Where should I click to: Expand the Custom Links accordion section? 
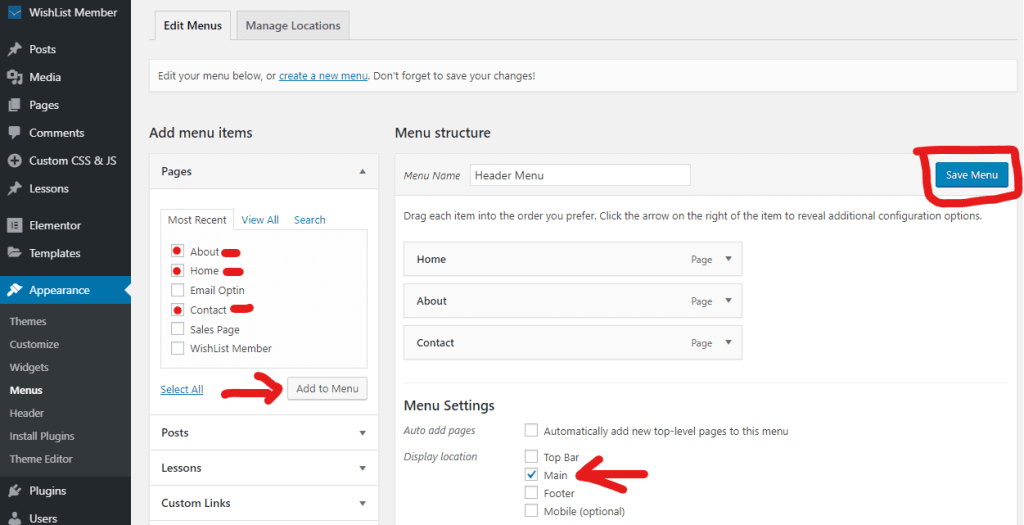(264, 503)
